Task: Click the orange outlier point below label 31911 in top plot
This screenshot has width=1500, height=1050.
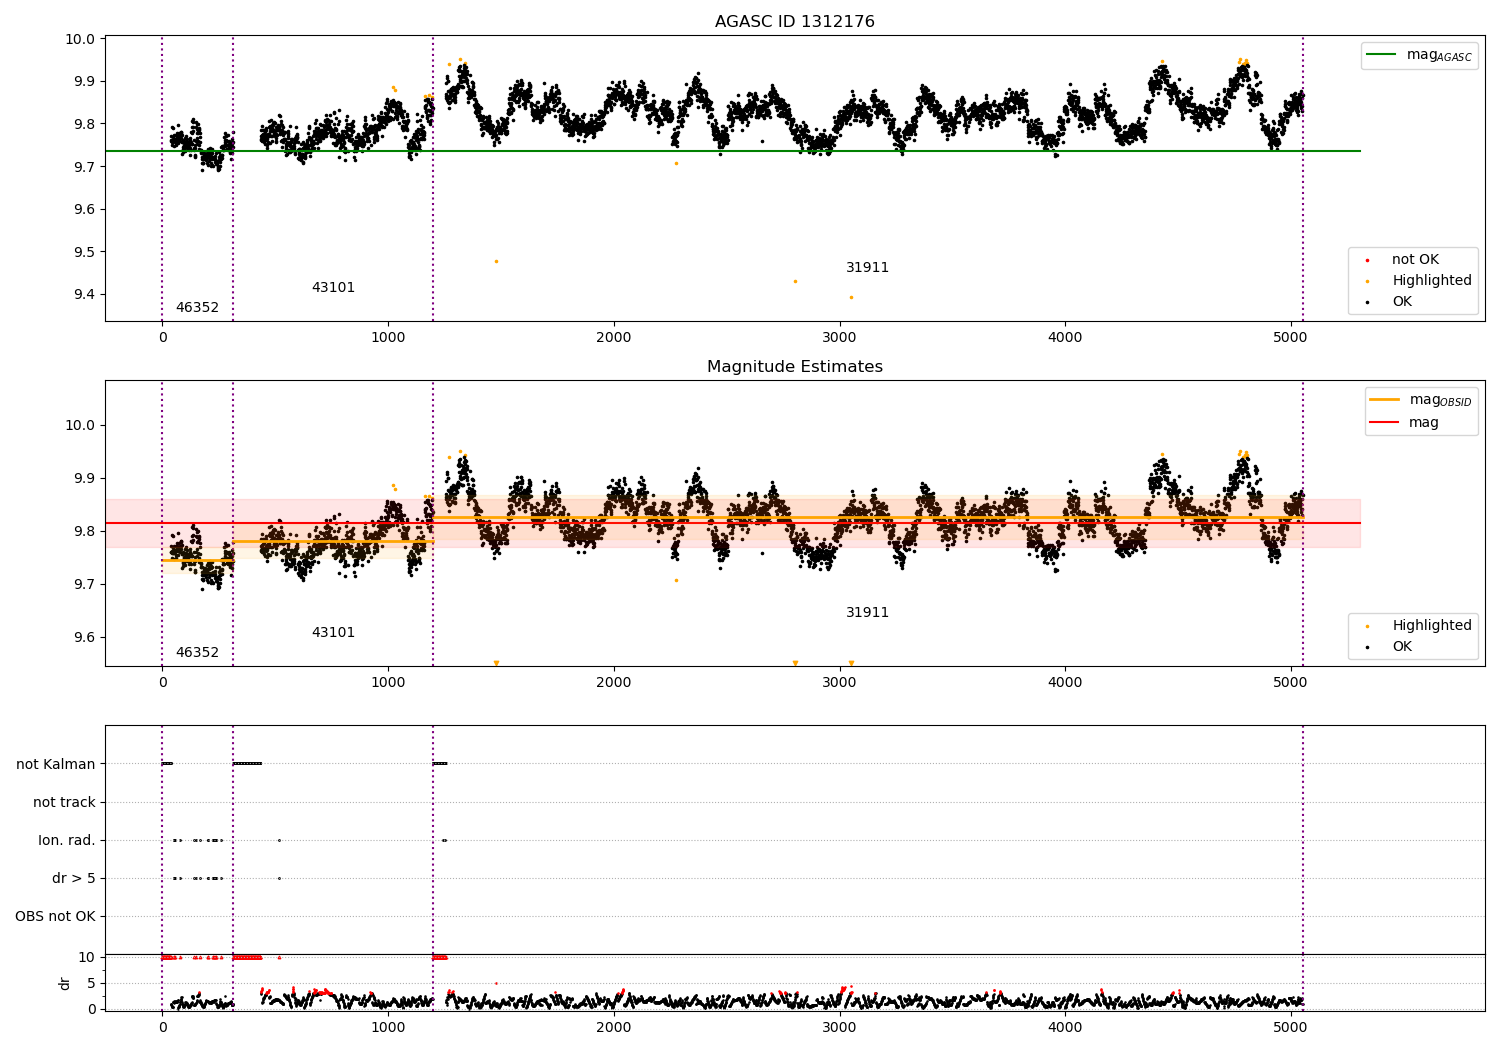Action: point(851,298)
